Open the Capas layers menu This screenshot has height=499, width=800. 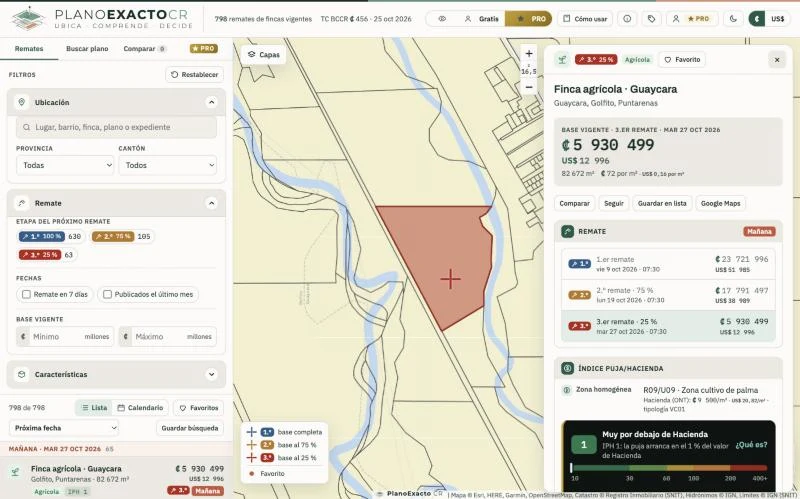(x=264, y=55)
